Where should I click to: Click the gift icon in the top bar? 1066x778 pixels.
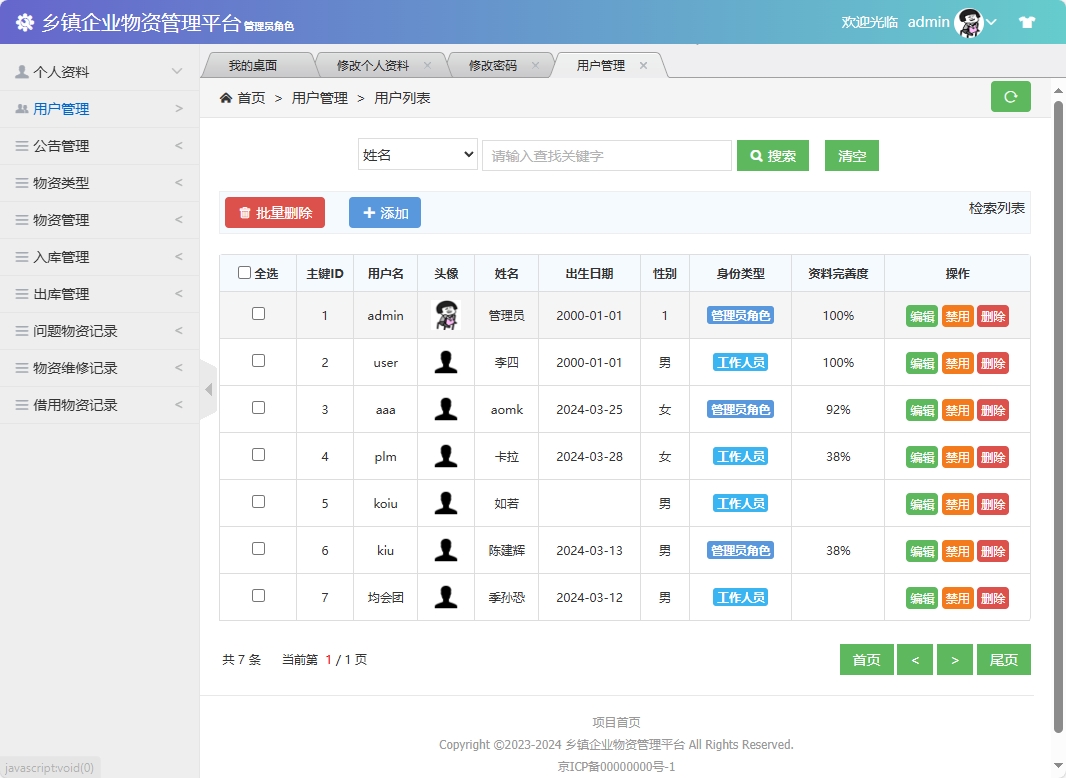pyautogui.click(x=1026, y=21)
